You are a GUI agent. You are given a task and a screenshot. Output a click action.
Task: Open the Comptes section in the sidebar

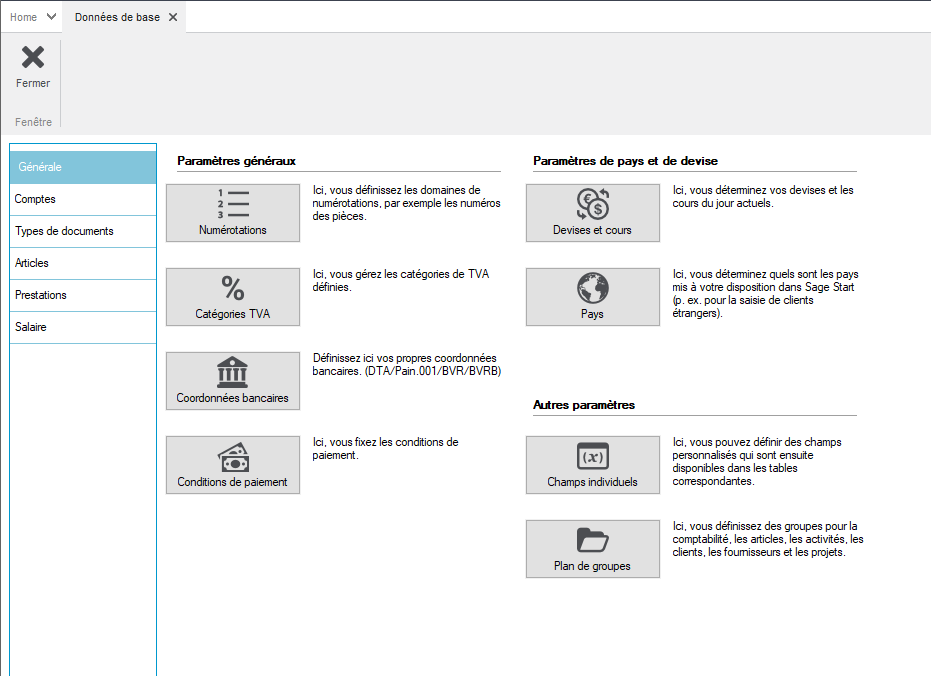tap(83, 199)
